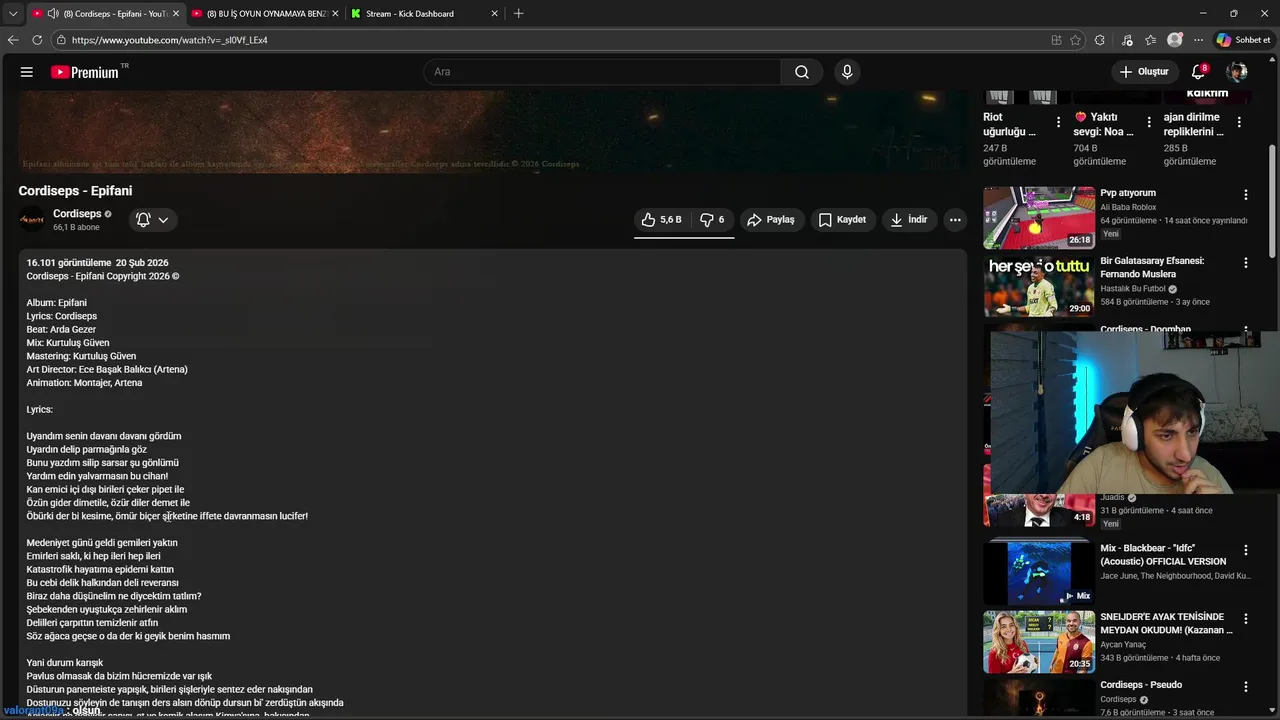Viewport: 1280px width, 720px height.
Task: Open options for Cordiseps - Pseudo video
Action: (x=1246, y=687)
